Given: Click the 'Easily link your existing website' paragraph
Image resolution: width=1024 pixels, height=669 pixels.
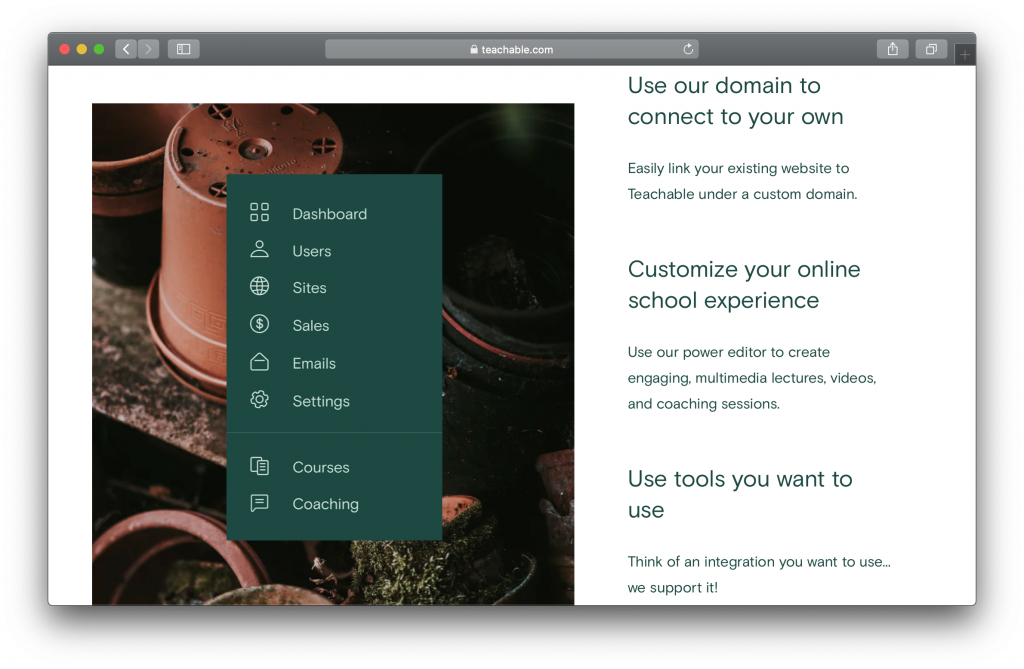Looking at the screenshot, I should pos(743,181).
